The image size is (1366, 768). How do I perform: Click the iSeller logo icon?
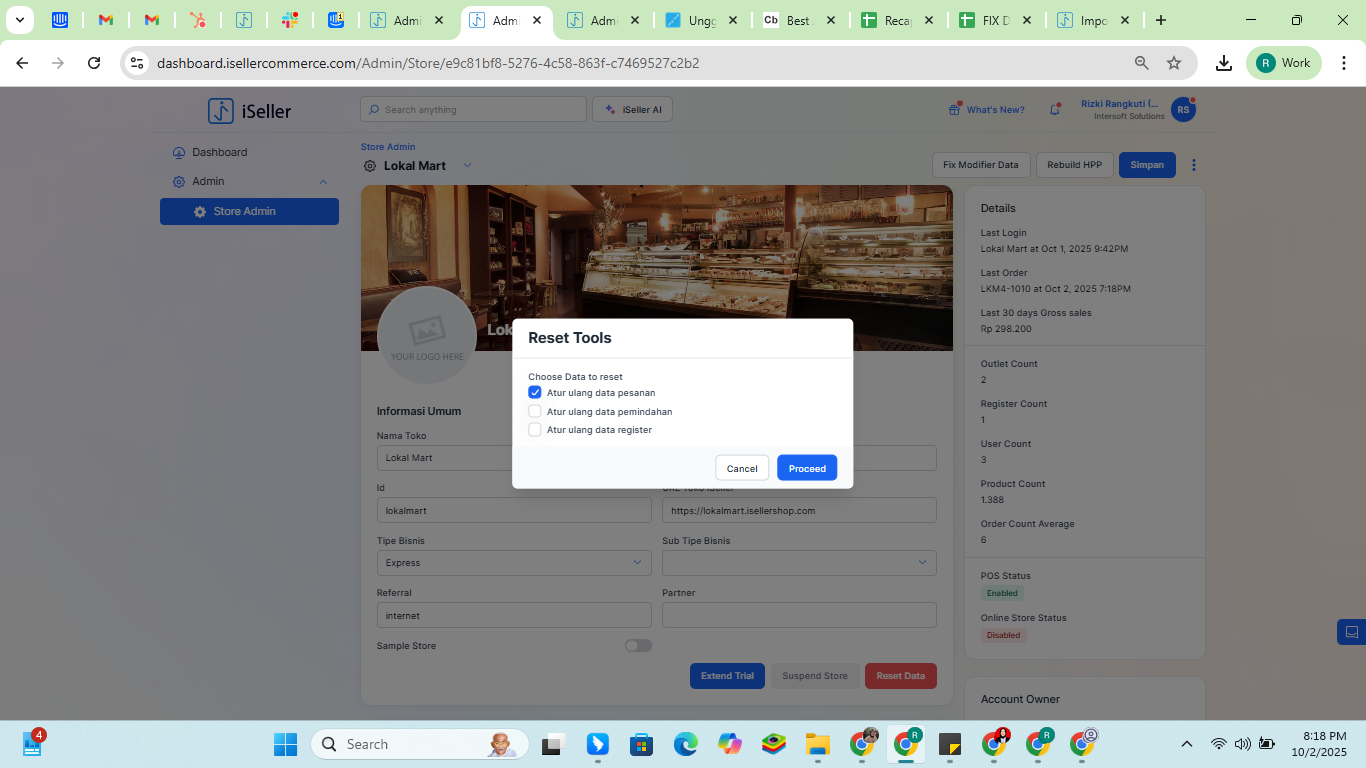(221, 111)
